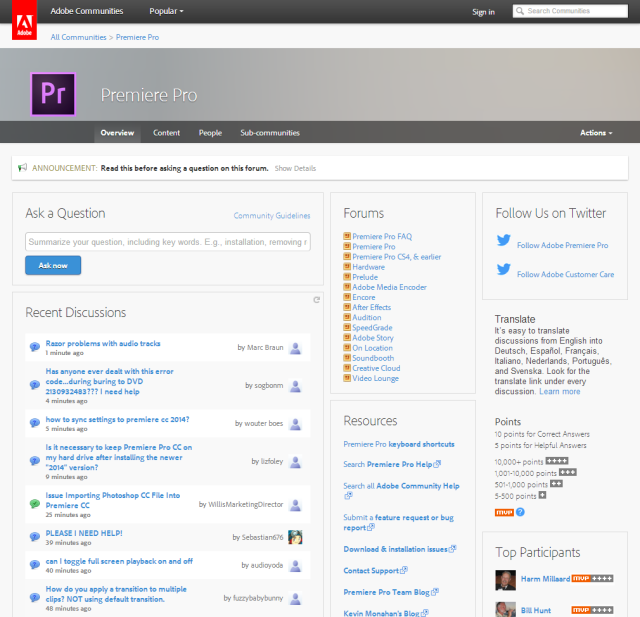Click Learn more in Translate section
This screenshot has height=617, width=640.
click(x=560, y=391)
